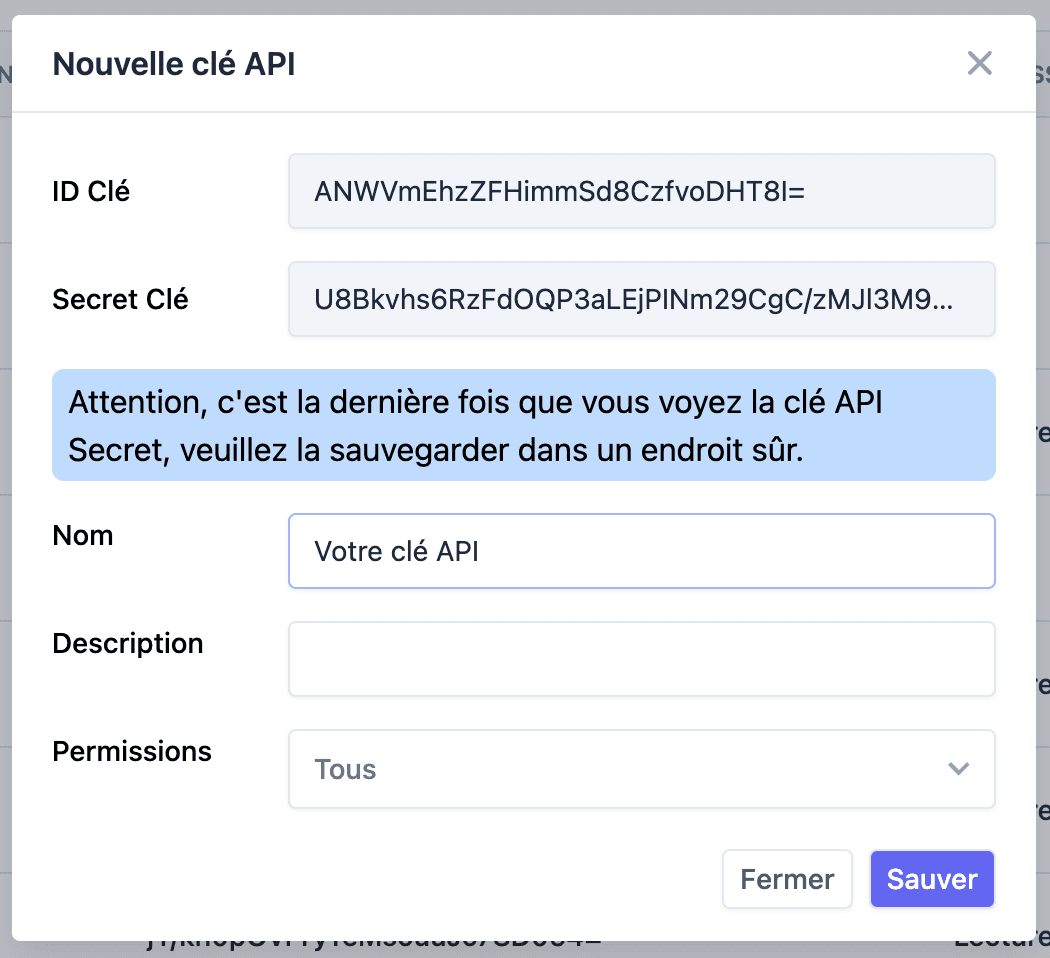Viewport: 1050px width, 958px height.
Task: Click the empty Description field
Action: [642, 659]
